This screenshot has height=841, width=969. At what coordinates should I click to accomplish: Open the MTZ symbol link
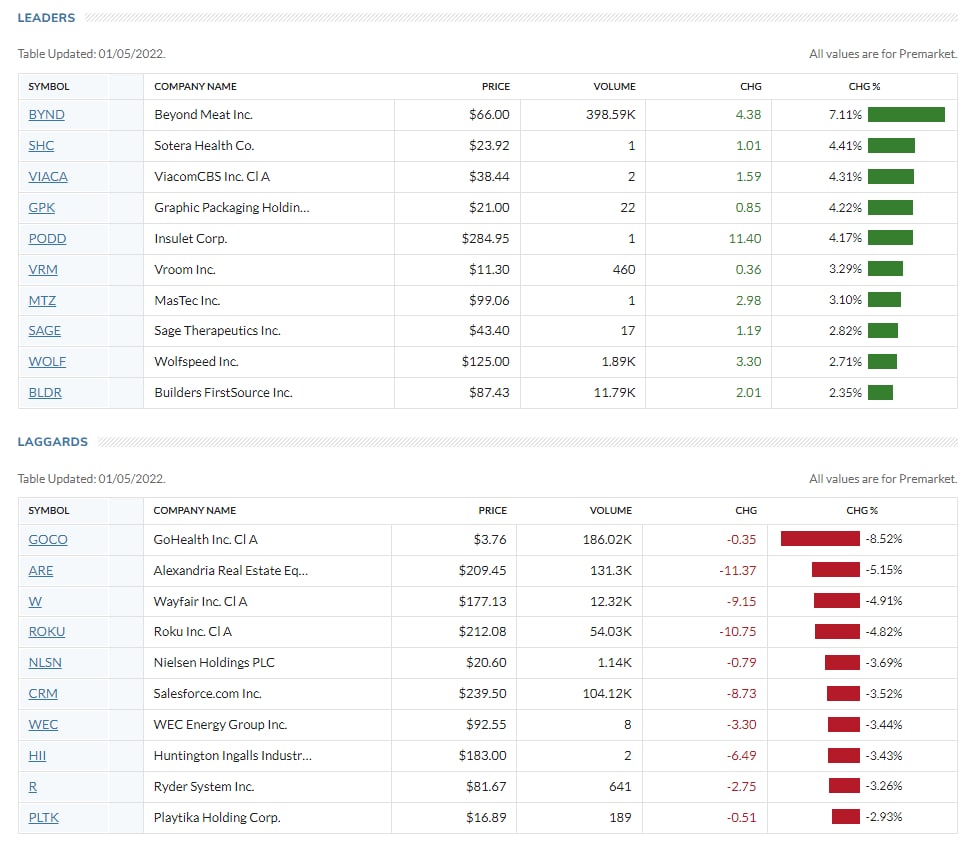click(x=42, y=300)
